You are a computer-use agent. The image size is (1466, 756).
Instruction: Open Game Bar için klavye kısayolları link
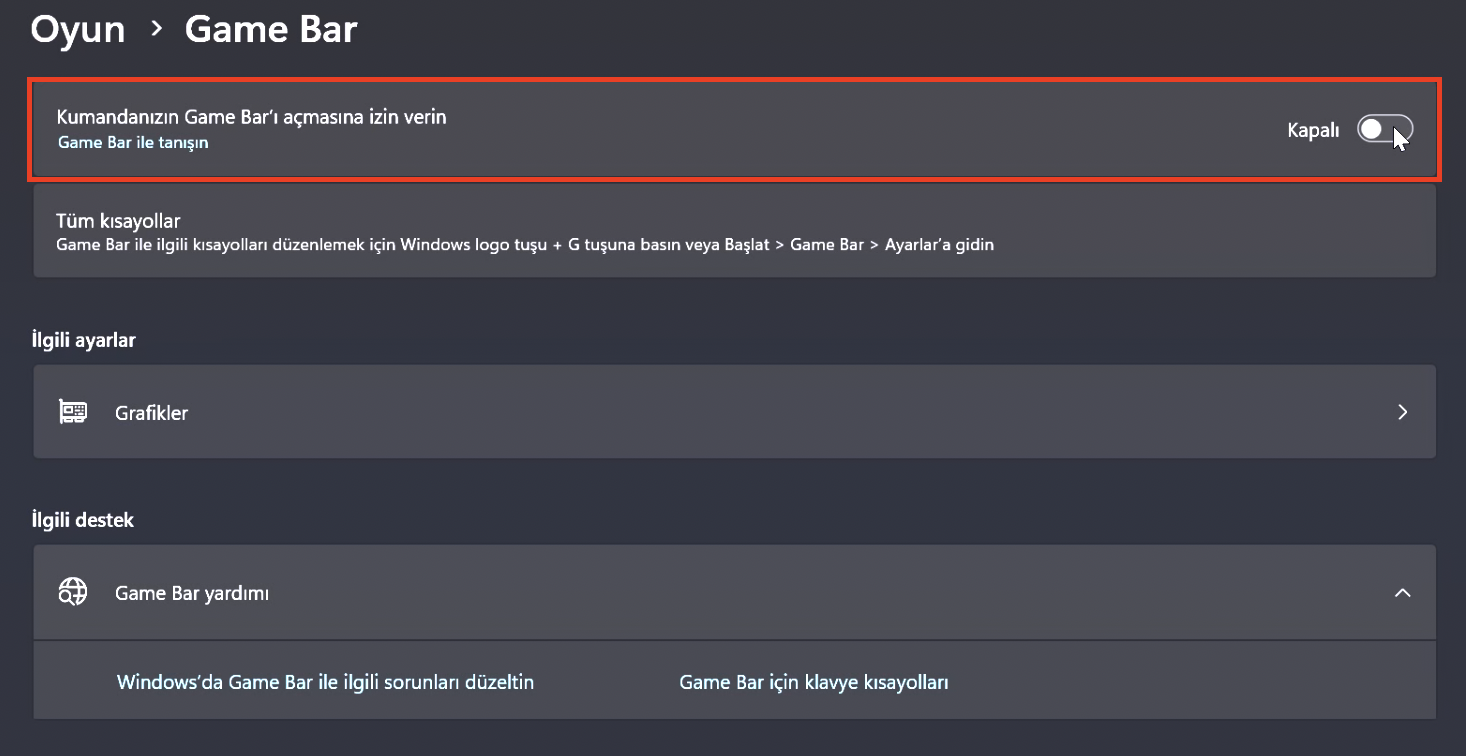[813, 682]
